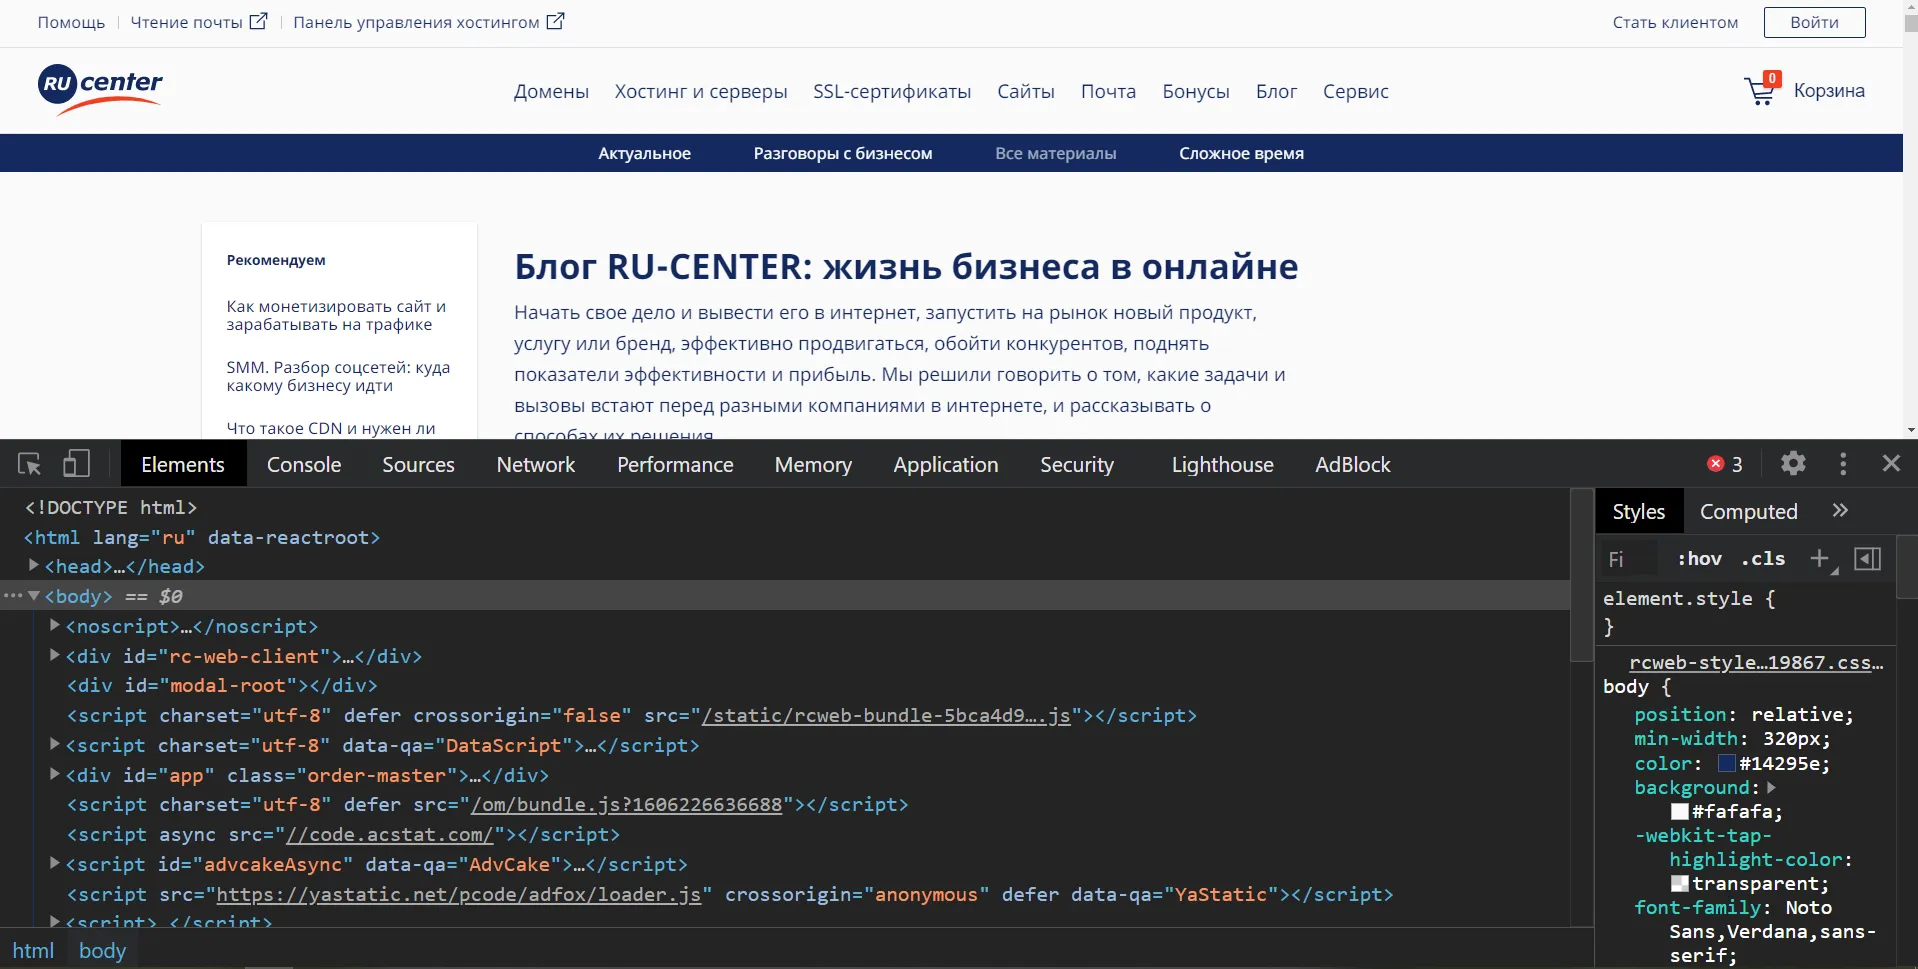Open the Почта menu item
This screenshot has height=969, width=1918.
click(1108, 91)
